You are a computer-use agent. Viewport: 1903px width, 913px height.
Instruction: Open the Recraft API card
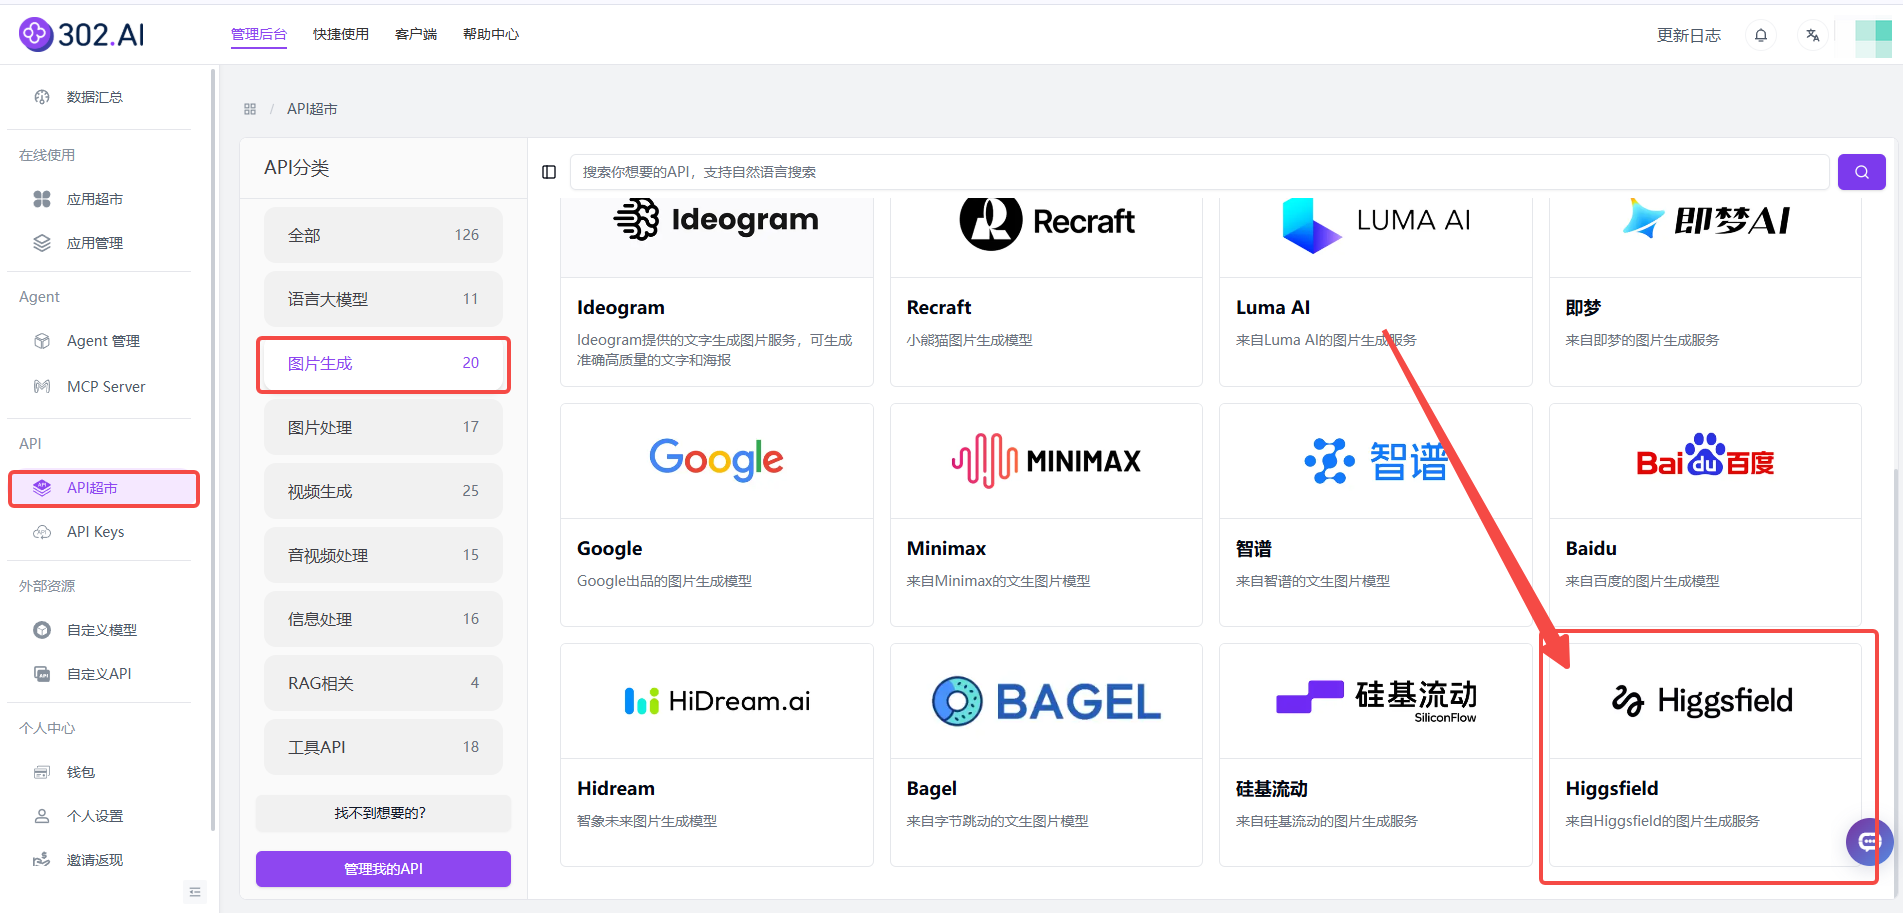pyautogui.click(x=1046, y=292)
